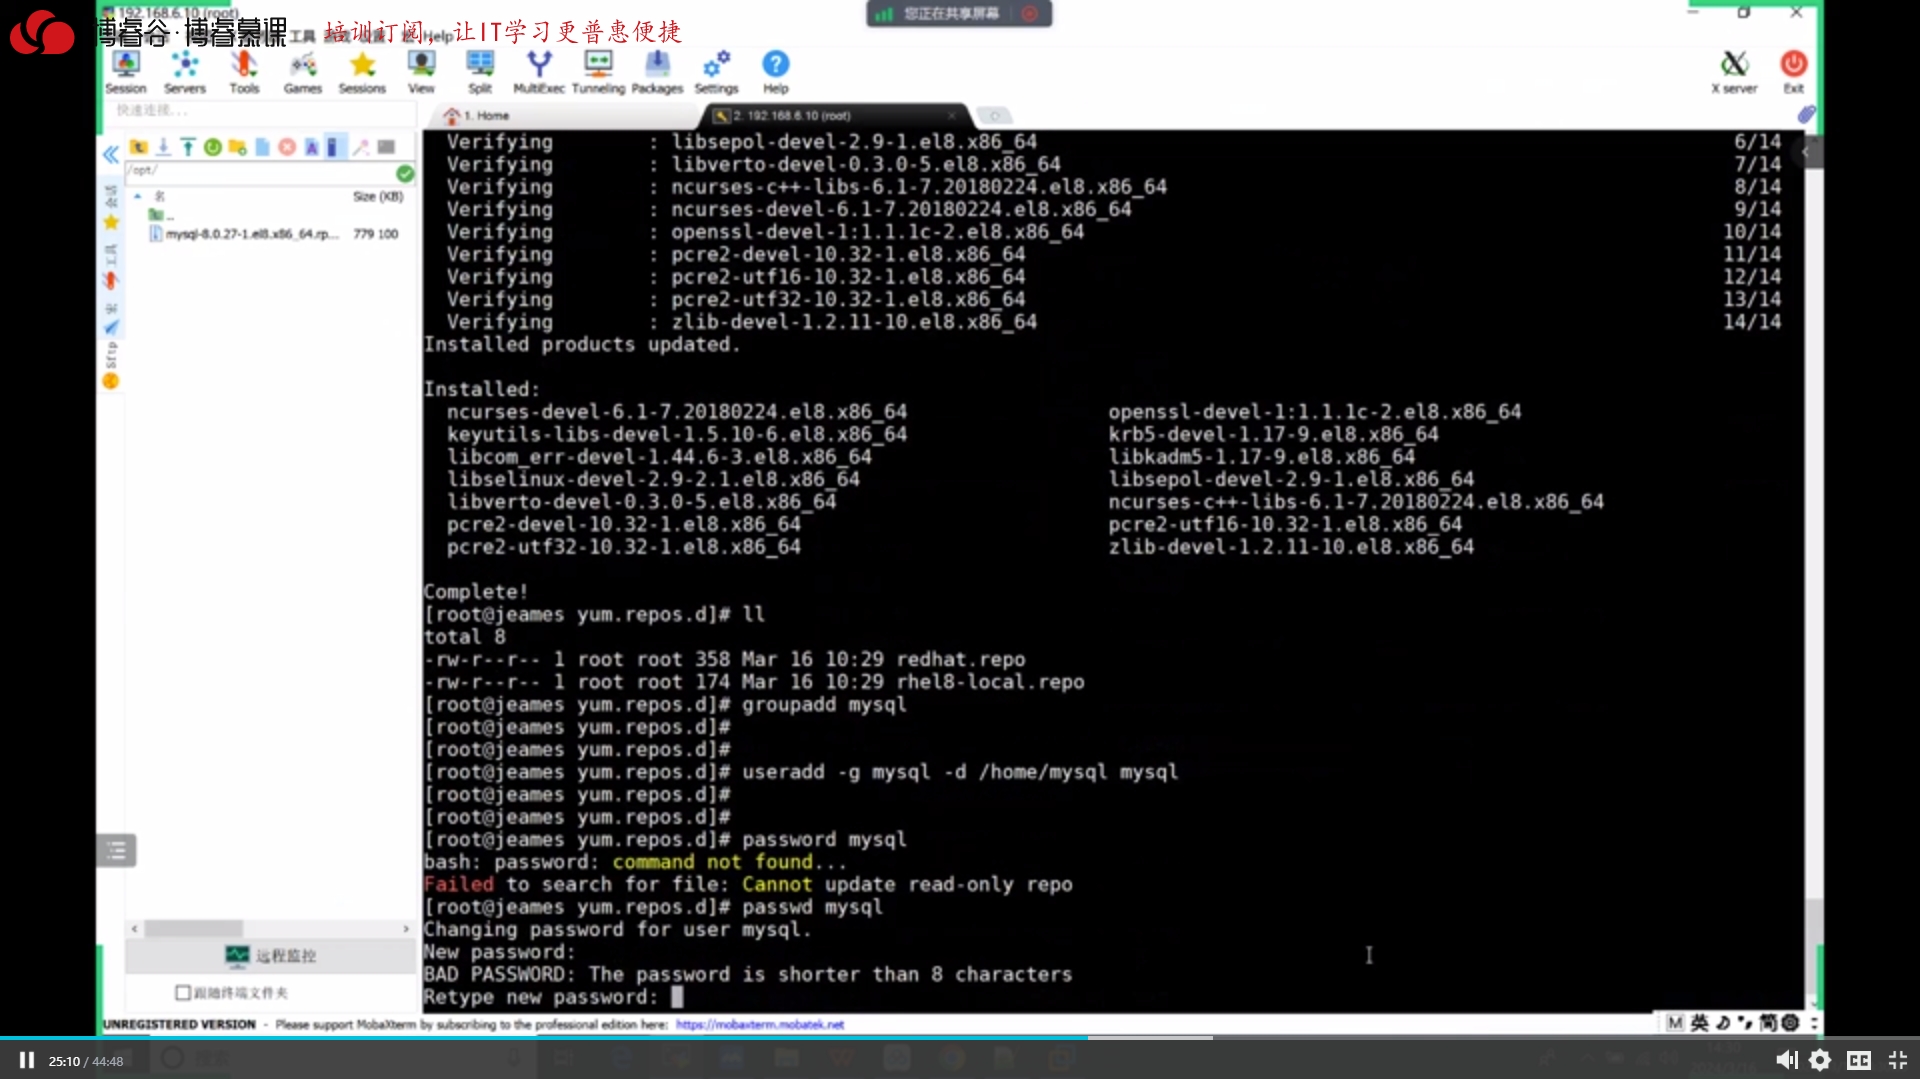This screenshot has width=1920, height=1079.
Task: Toggle closed captions on the video player
Action: click(1858, 1060)
